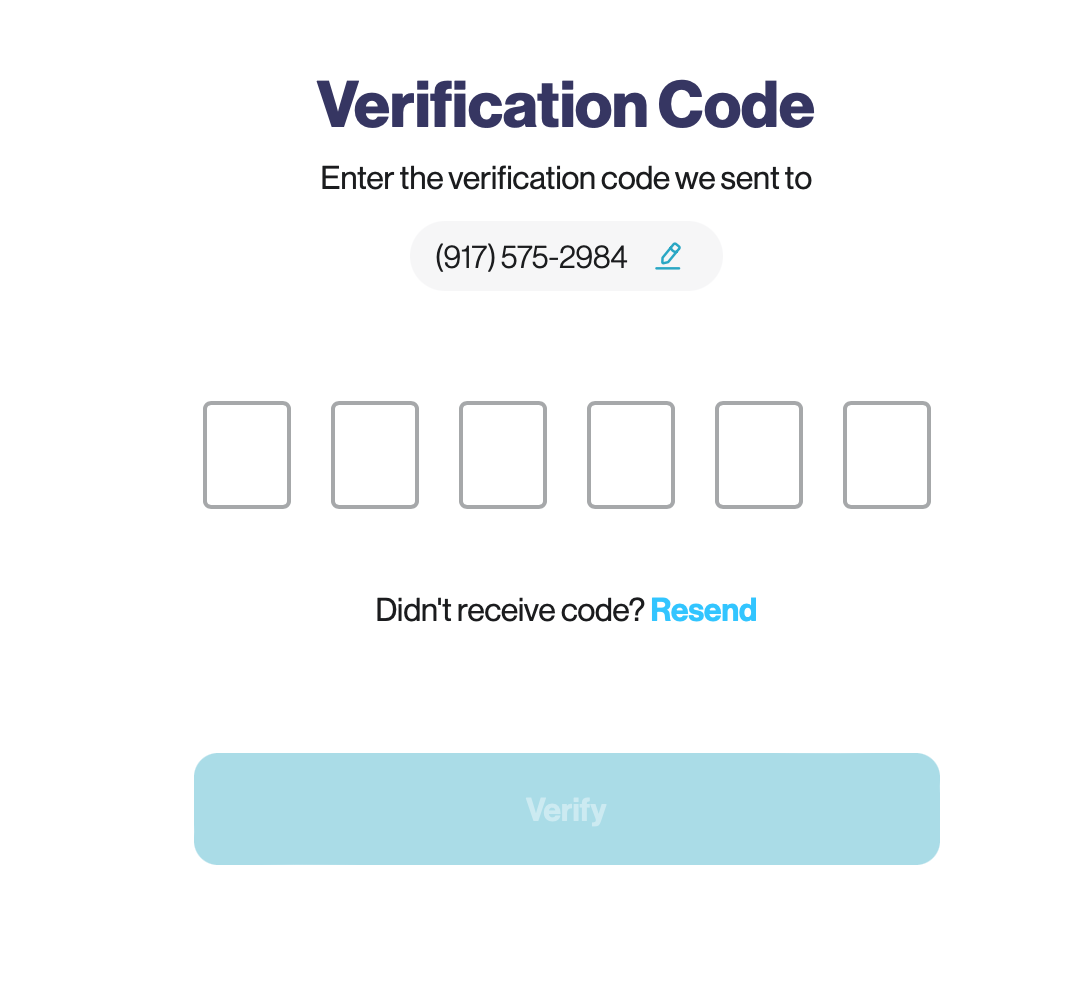Click the 'Enter the verification code we sent to' text
The width and height of the screenshot is (1088, 1004).
point(566,178)
